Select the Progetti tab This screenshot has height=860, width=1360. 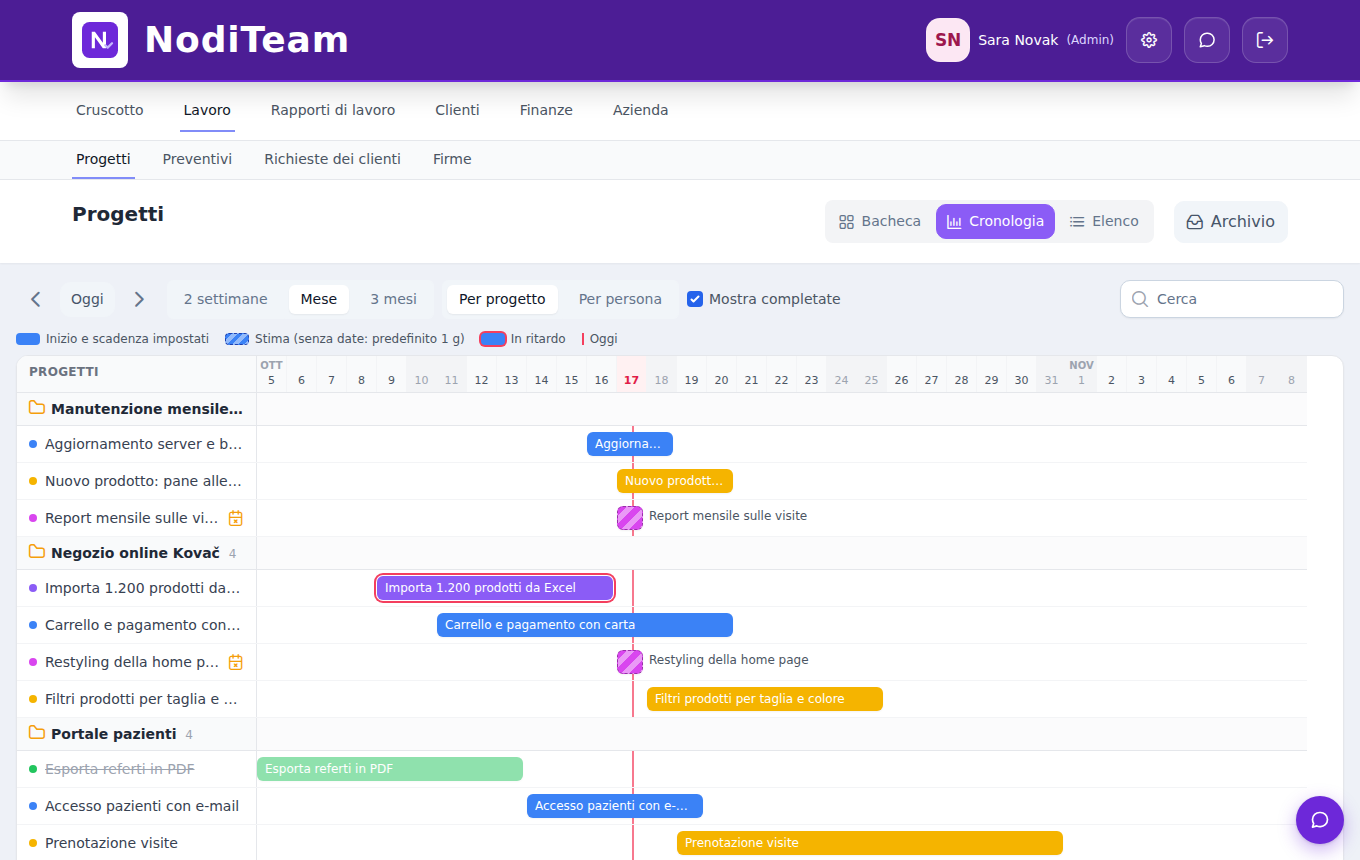[103, 159]
